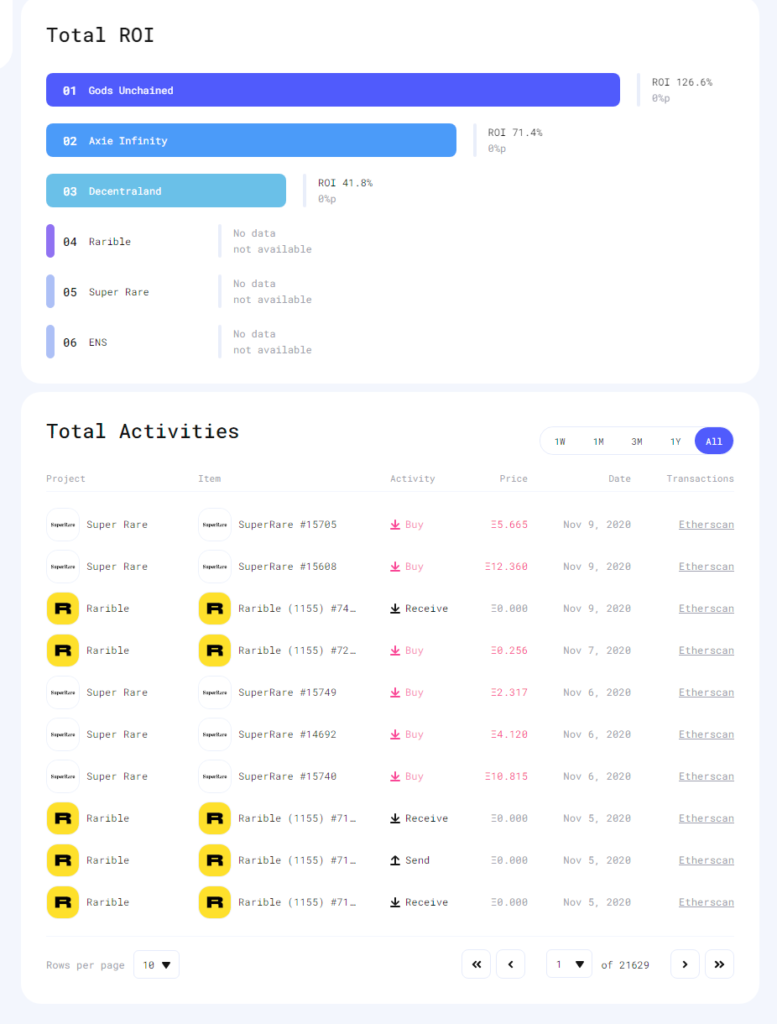Click the price ≡0.256
The width and height of the screenshot is (777, 1024).
coord(509,650)
